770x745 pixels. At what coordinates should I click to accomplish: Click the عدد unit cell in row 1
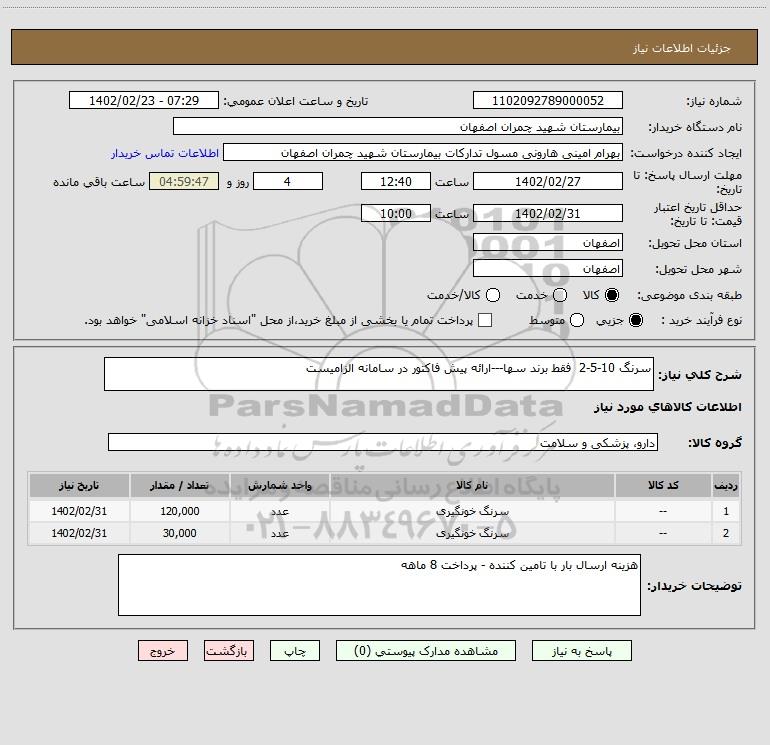click(280, 511)
